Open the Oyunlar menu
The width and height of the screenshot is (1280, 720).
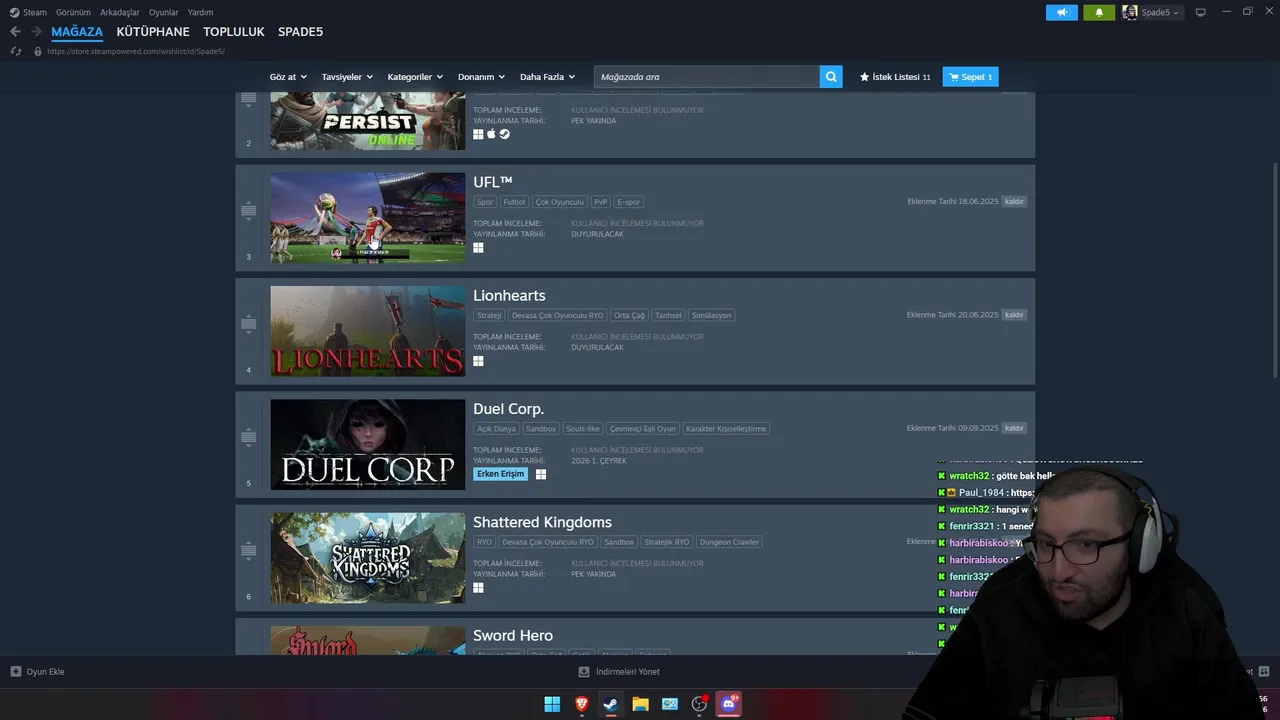tap(164, 12)
